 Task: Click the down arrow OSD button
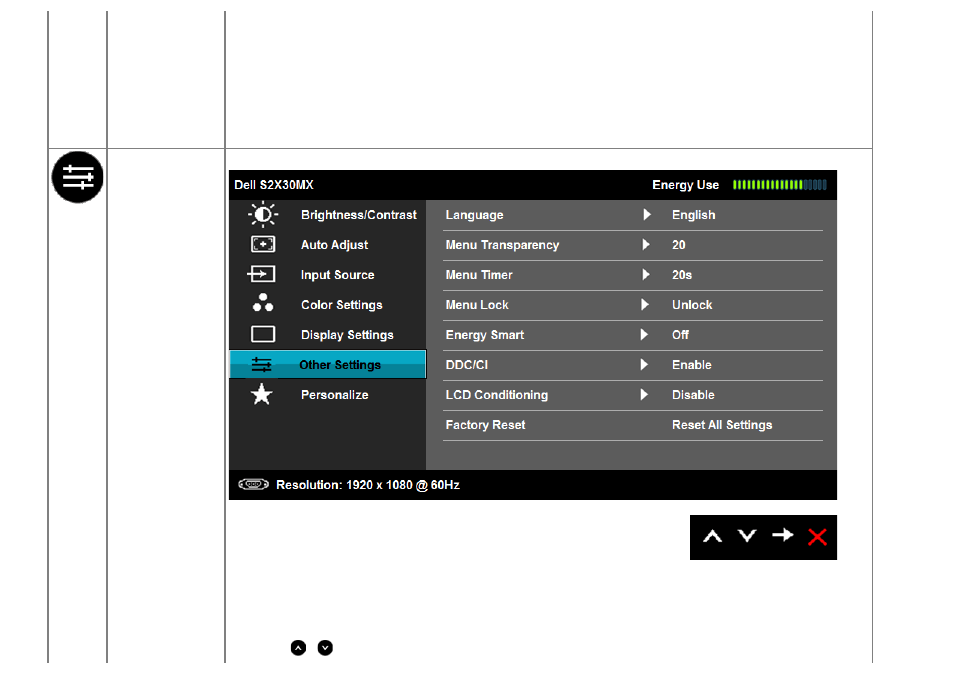(x=747, y=536)
